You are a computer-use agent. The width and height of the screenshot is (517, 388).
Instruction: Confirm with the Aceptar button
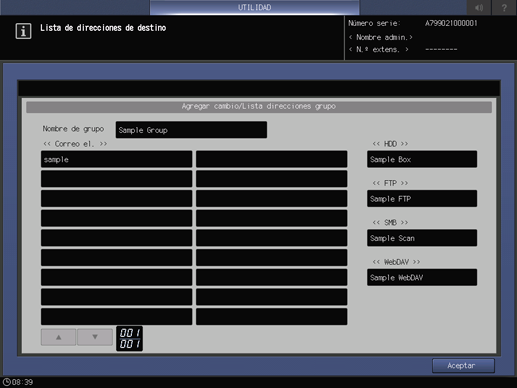pyautogui.click(x=463, y=366)
